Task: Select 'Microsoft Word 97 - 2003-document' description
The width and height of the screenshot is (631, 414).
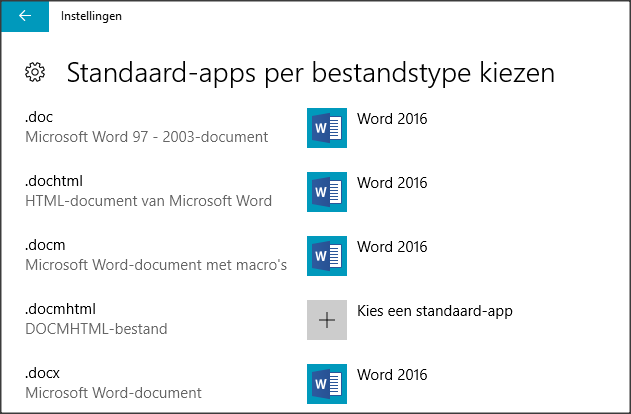Action: (x=146, y=137)
